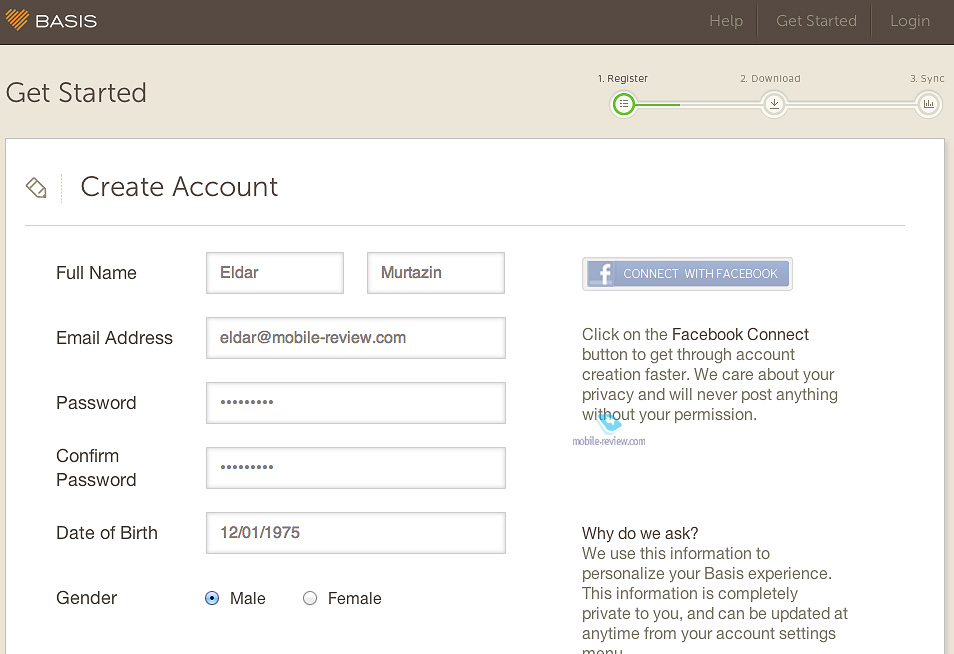Viewport: 954px width, 654px height.
Task: Click the 'Why do we ask?' heading
Action: point(640,534)
